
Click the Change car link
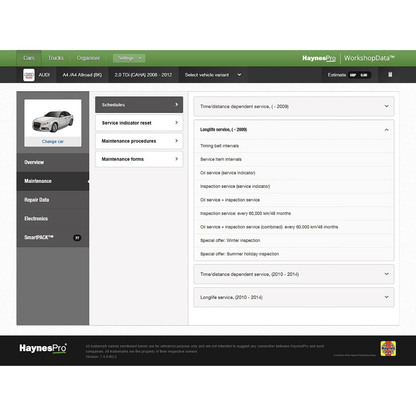point(53,142)
